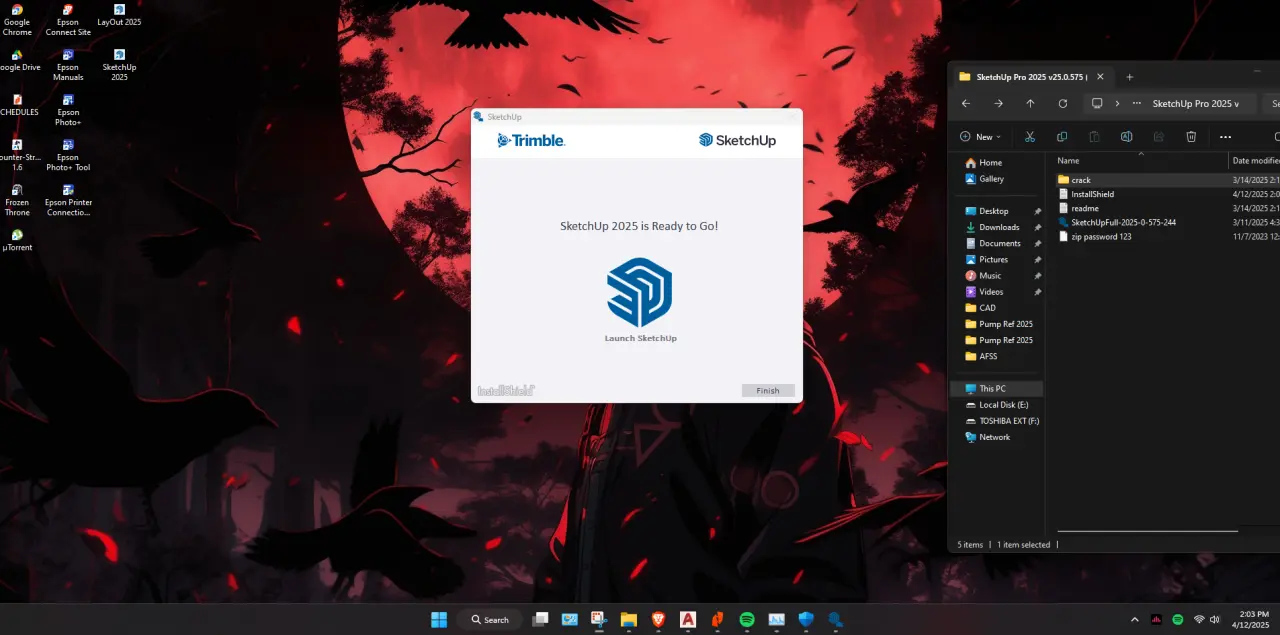Click the horizontal scrollbar in File Explorer
This screenshot has height=635, width=1280.
tap(1147, 531)
